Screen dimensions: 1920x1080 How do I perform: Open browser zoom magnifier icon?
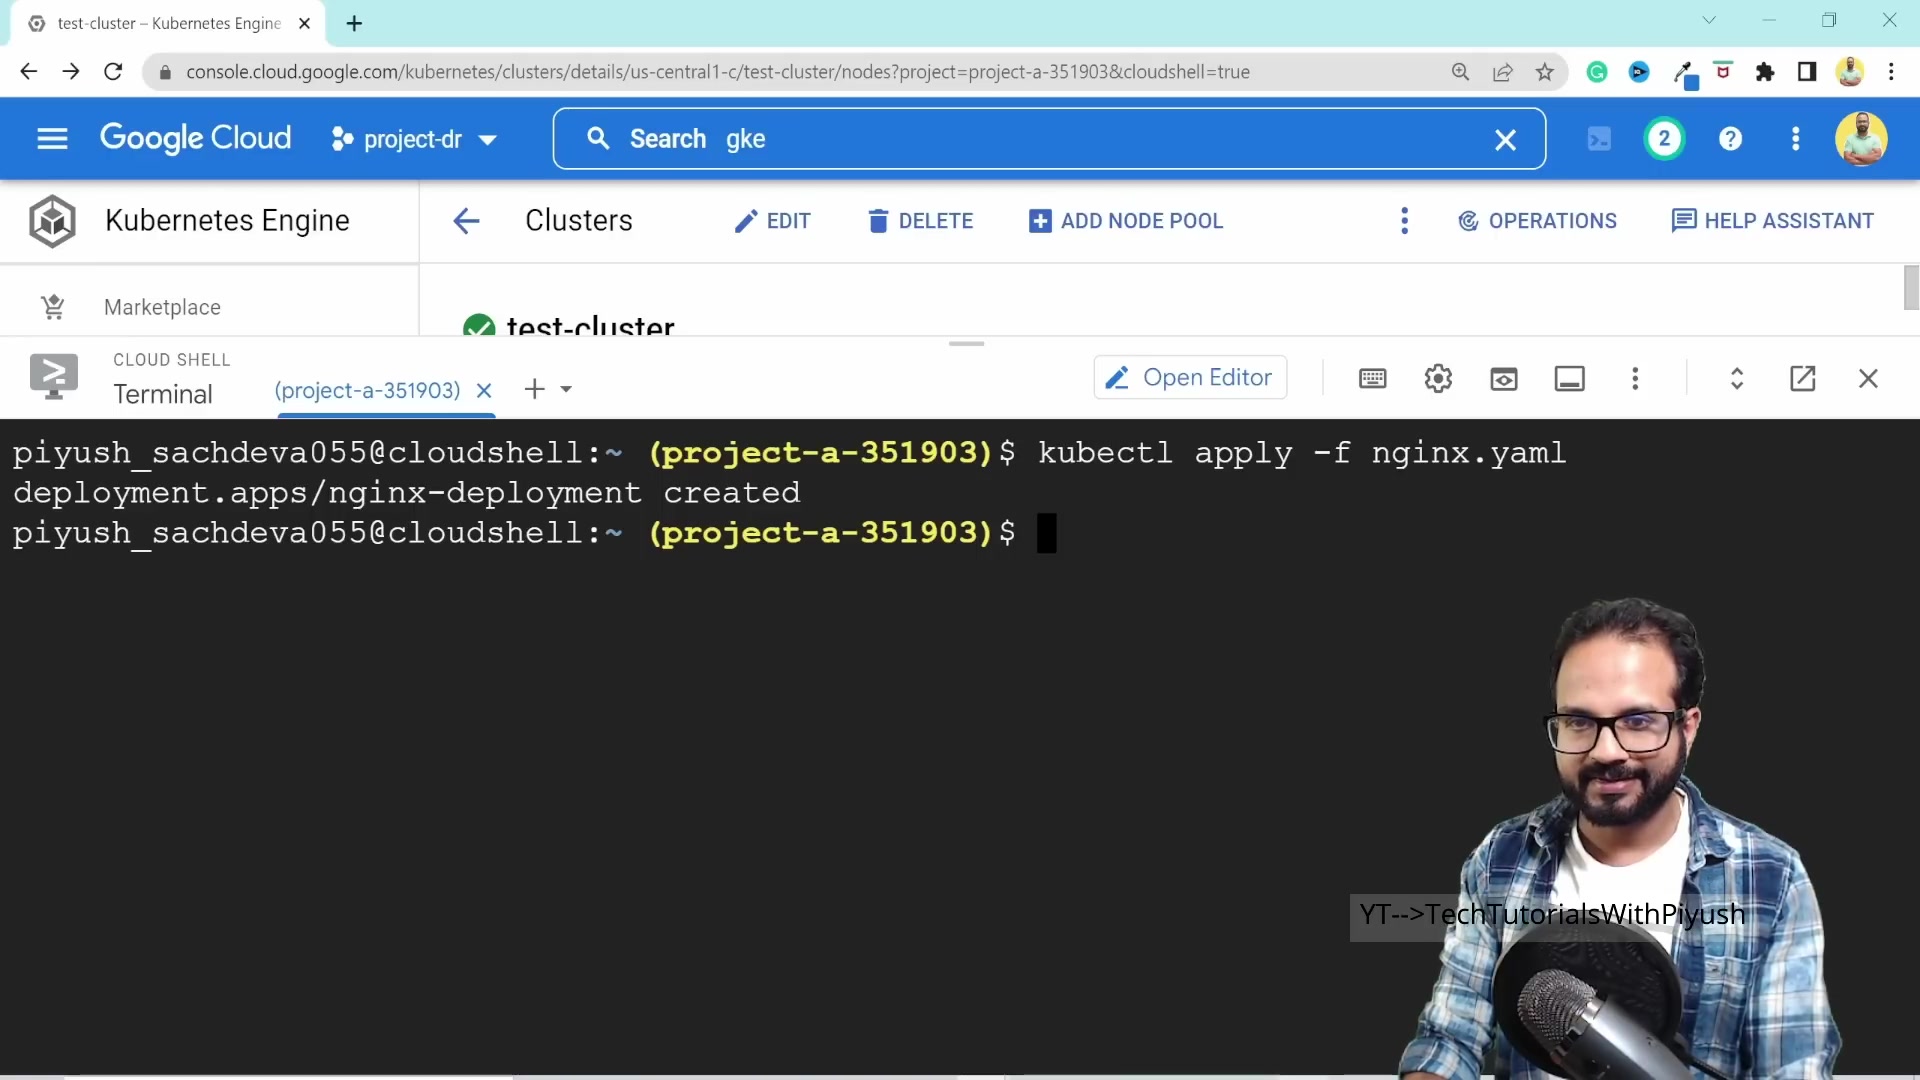point(1460,72)
